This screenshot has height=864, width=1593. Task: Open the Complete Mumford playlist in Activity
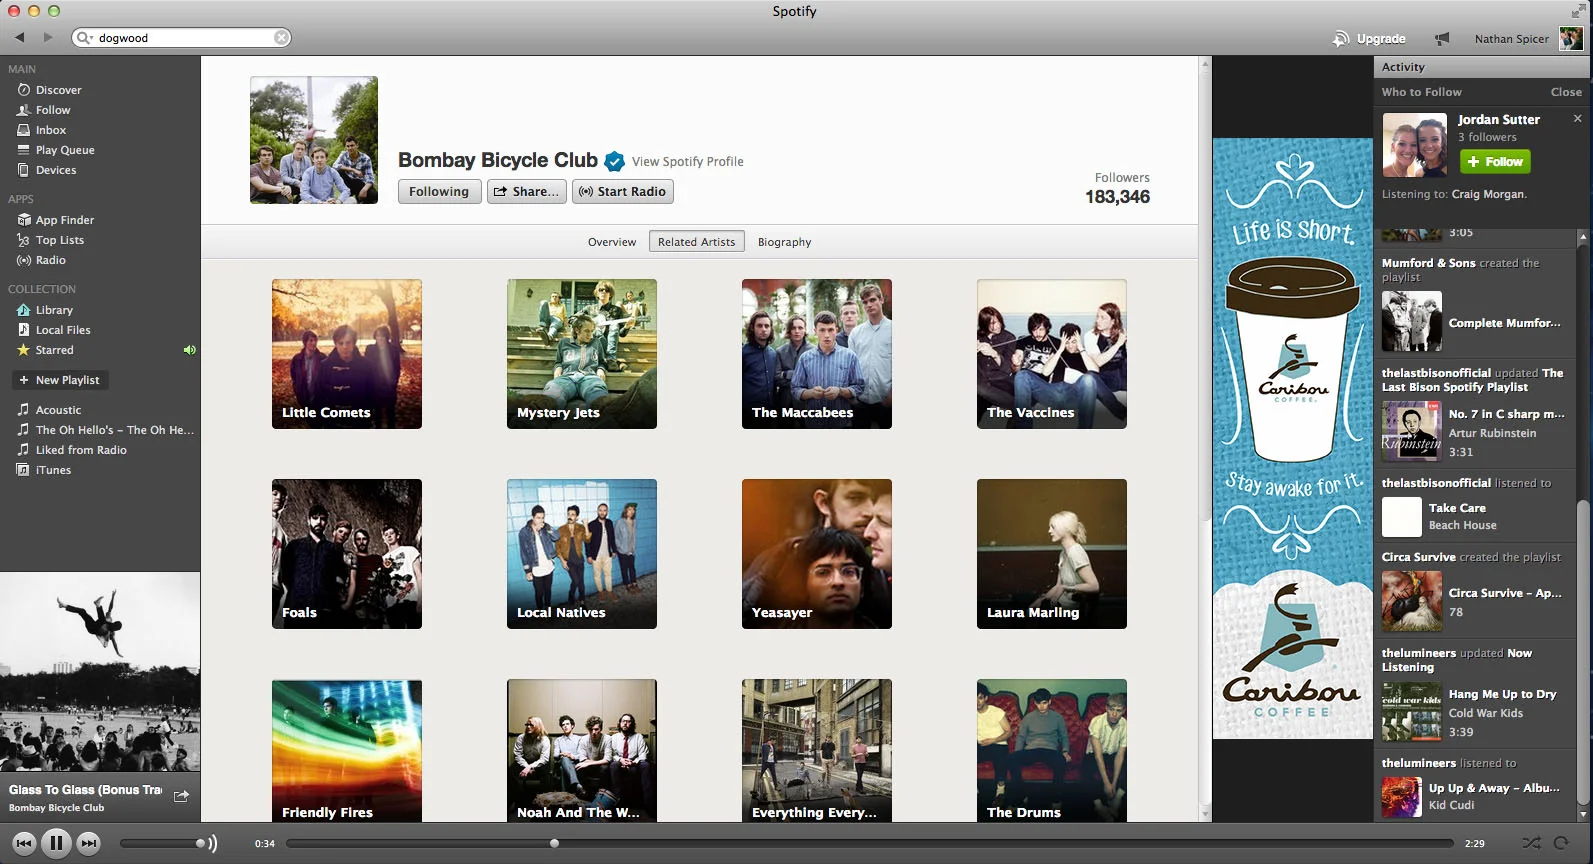point(1504,323)
